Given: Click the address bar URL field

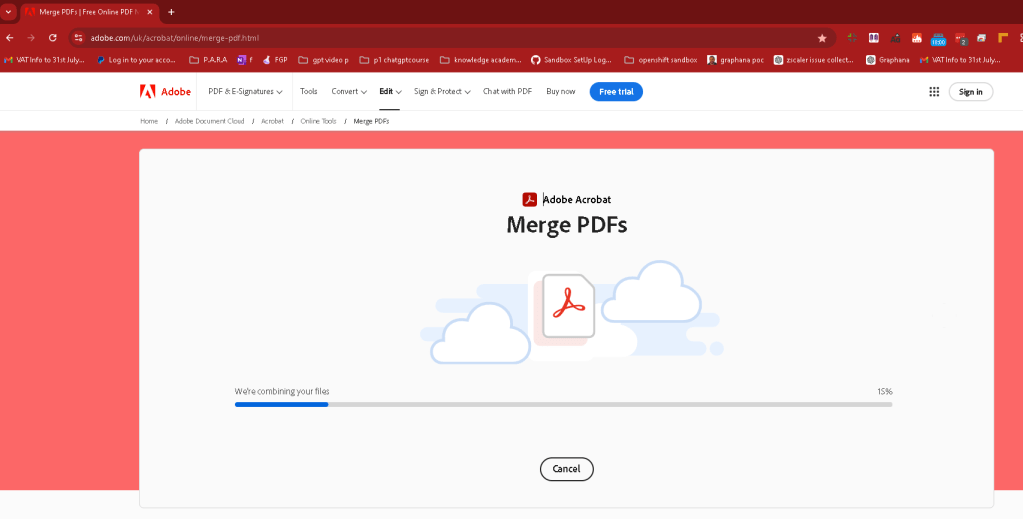Looking at the screenshot, I should point(450,38).
